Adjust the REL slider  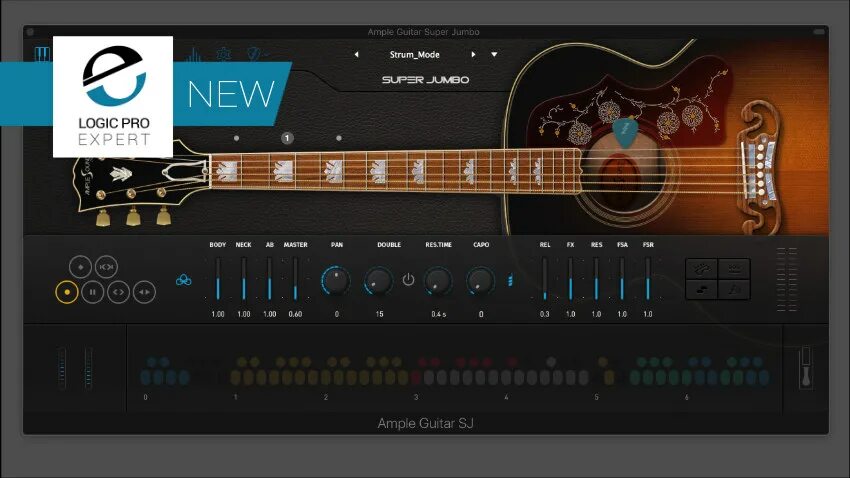[x=545, y=279]
